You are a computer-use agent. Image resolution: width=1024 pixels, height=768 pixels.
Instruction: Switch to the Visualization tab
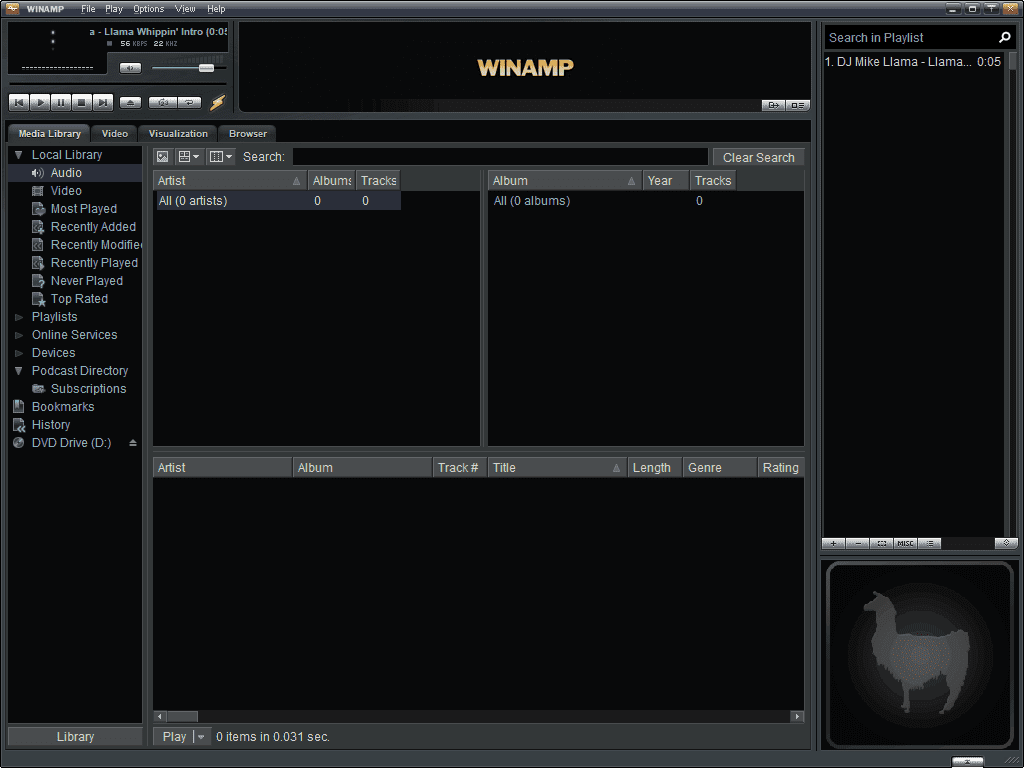(x=178, y=133)
